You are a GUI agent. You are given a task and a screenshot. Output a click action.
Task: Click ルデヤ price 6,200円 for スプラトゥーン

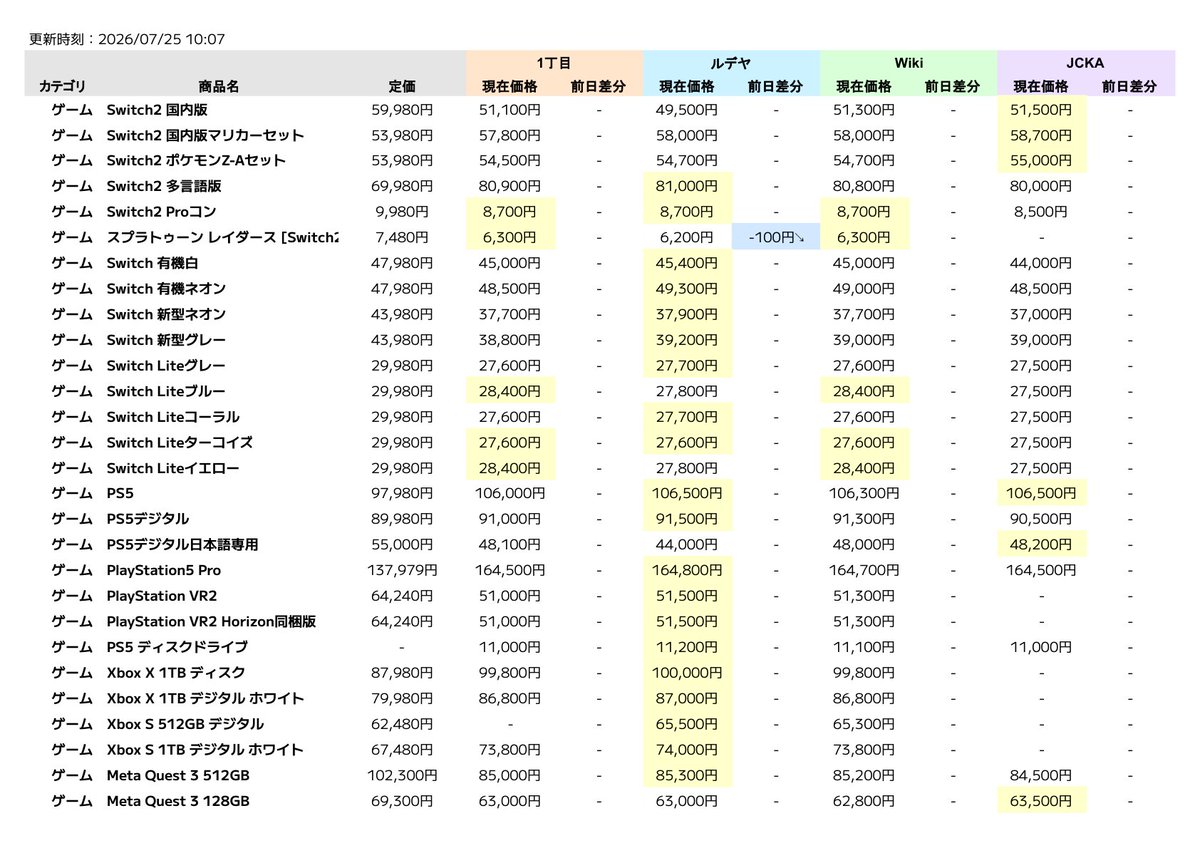pos(687,237)
